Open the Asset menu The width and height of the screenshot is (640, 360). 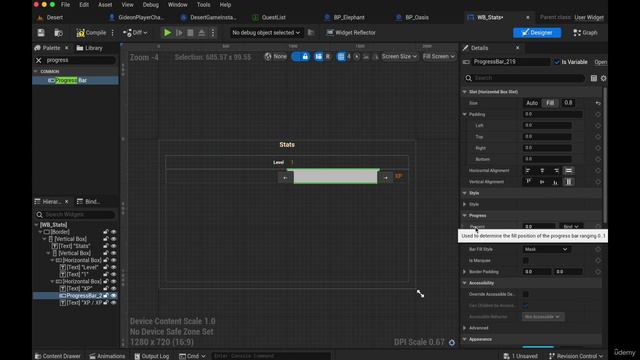point(105,5)
